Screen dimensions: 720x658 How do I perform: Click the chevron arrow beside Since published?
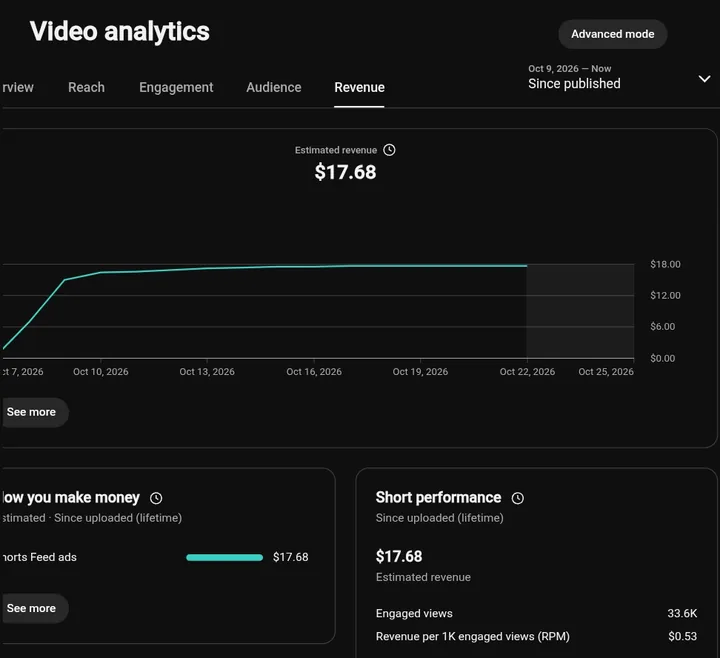pyautogui.click(x=704, y=79)
